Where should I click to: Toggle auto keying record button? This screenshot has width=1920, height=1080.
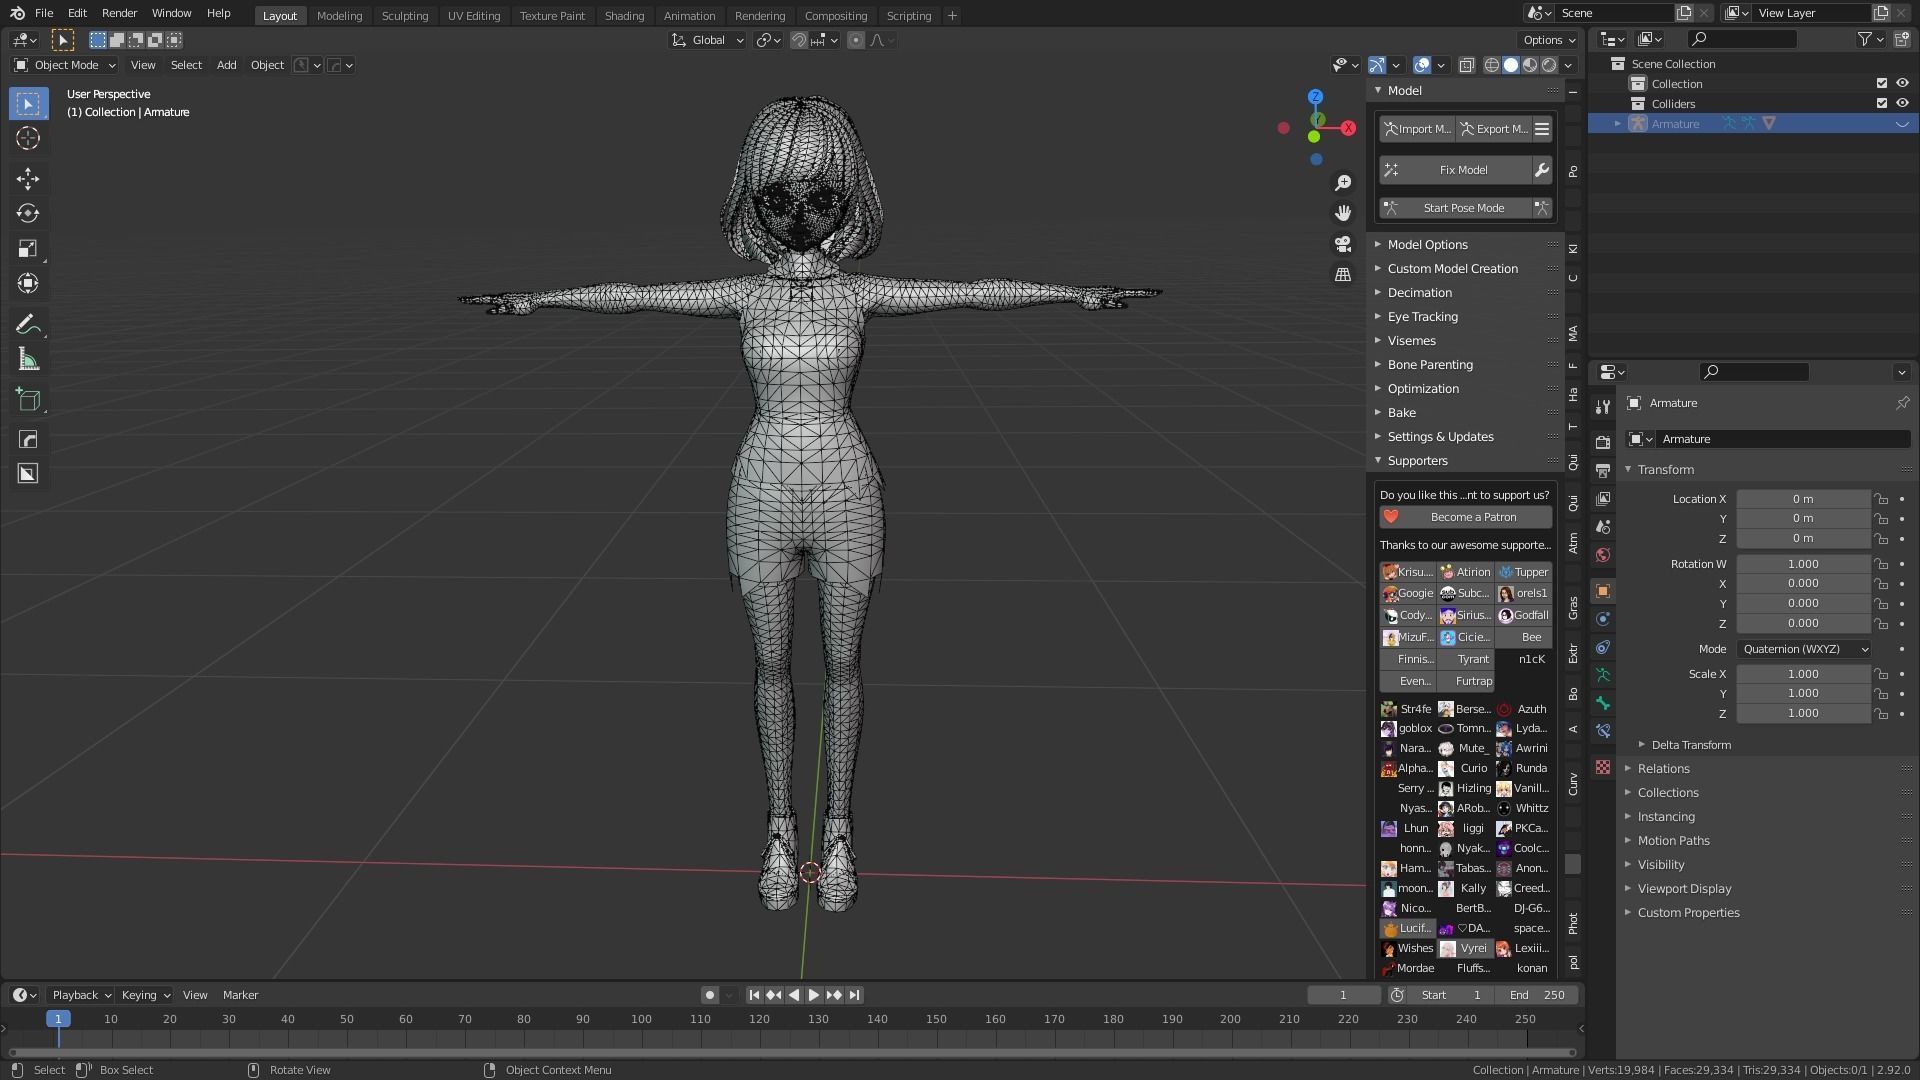click(709, 995)
